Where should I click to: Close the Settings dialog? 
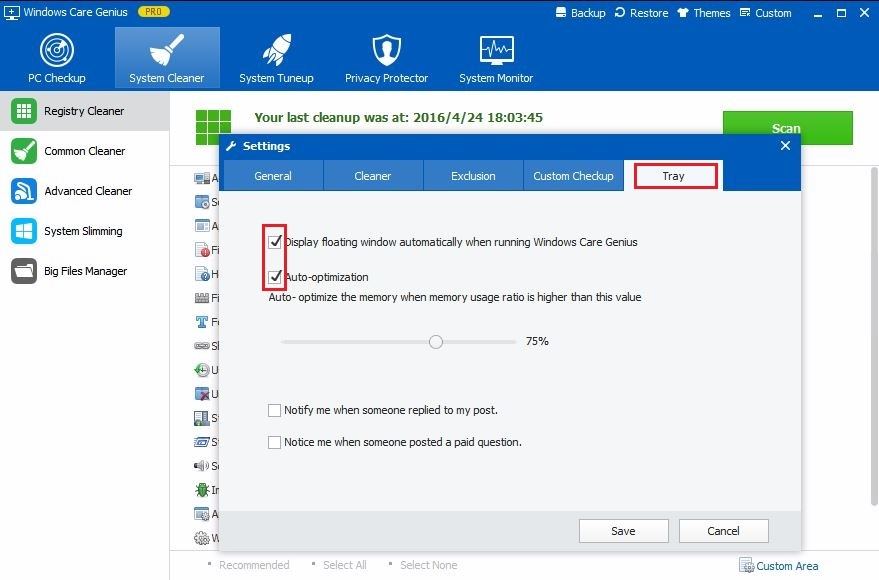pyautogui.click(x=785, y=146)
